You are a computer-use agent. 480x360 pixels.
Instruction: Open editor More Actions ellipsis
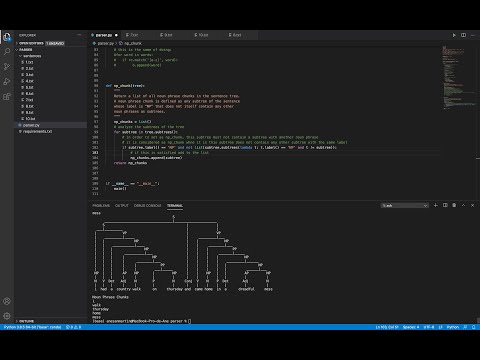[x=473, y=35]
